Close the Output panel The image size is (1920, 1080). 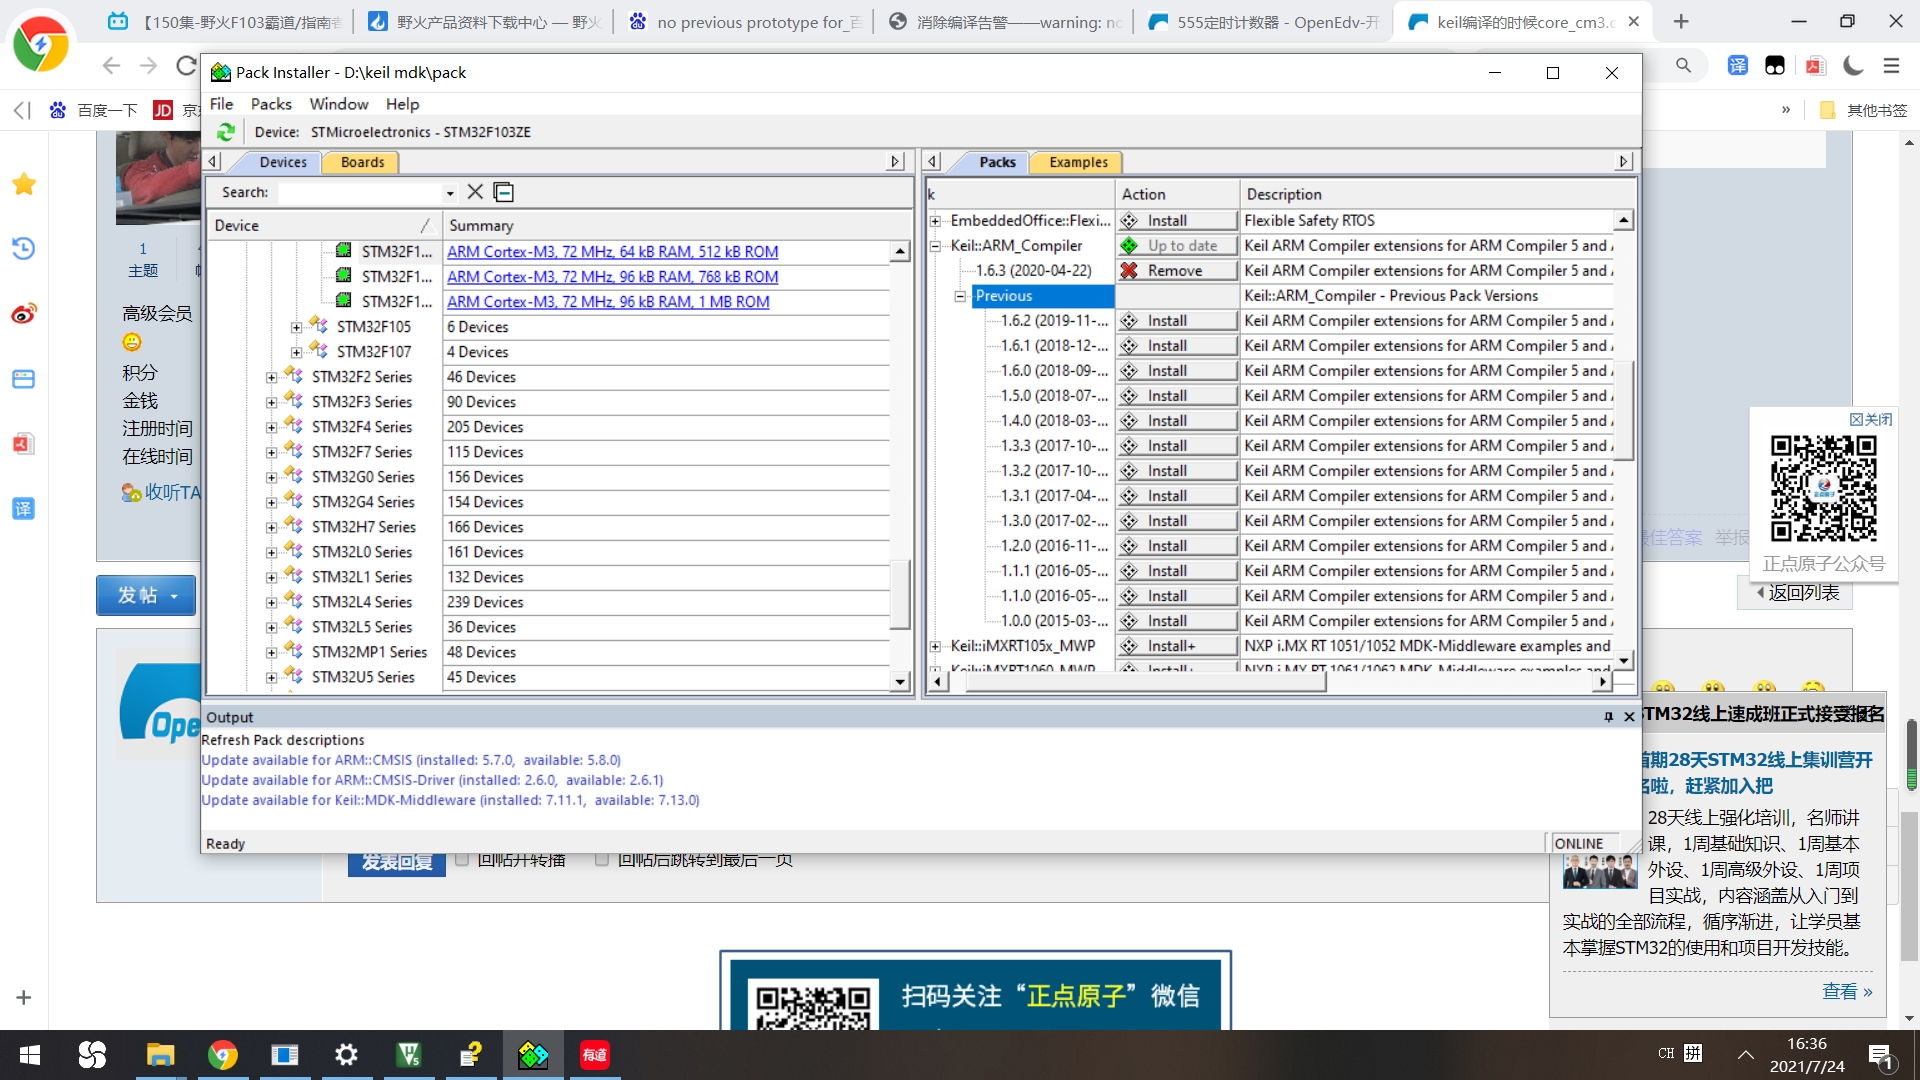point(1629,717)
